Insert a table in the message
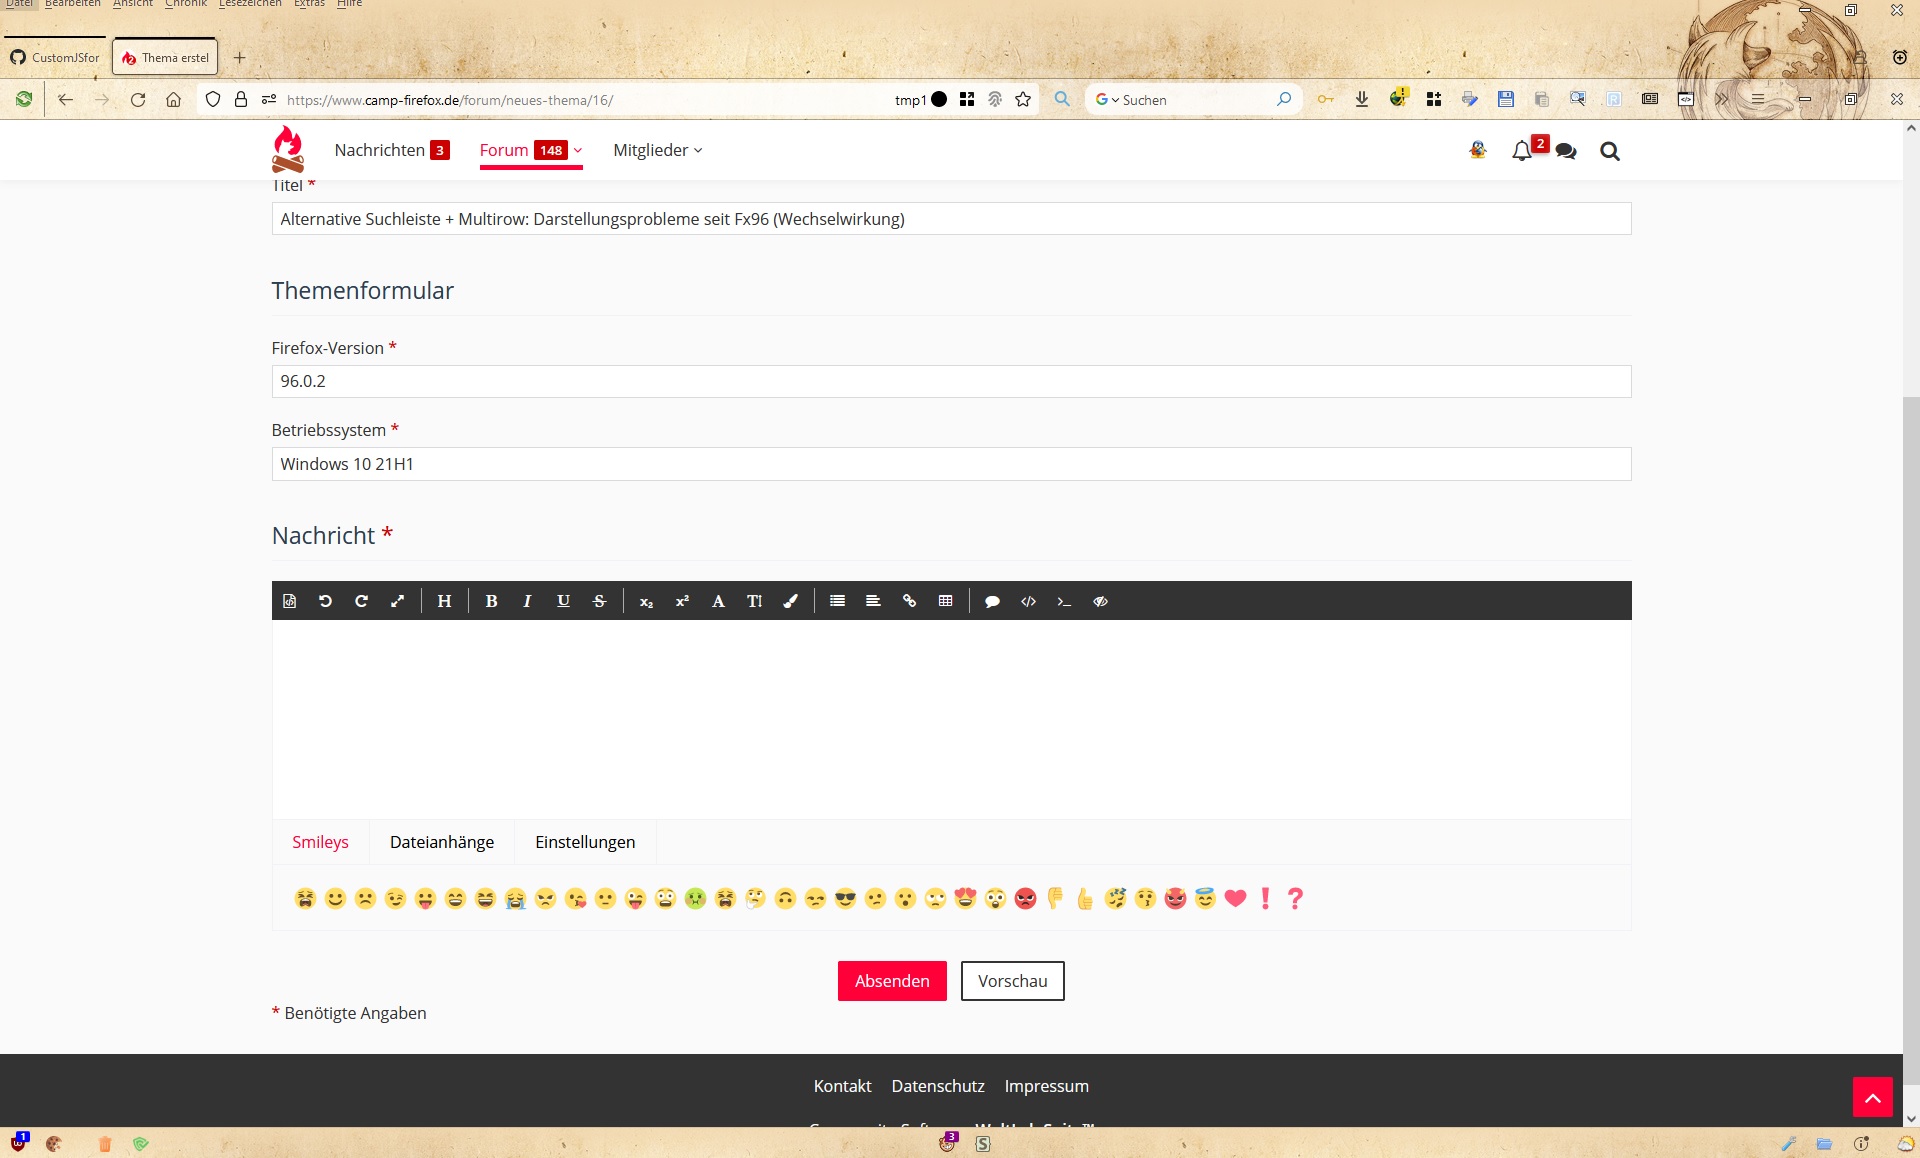Screen dimensions: 1920x1158 pos(945,601)
